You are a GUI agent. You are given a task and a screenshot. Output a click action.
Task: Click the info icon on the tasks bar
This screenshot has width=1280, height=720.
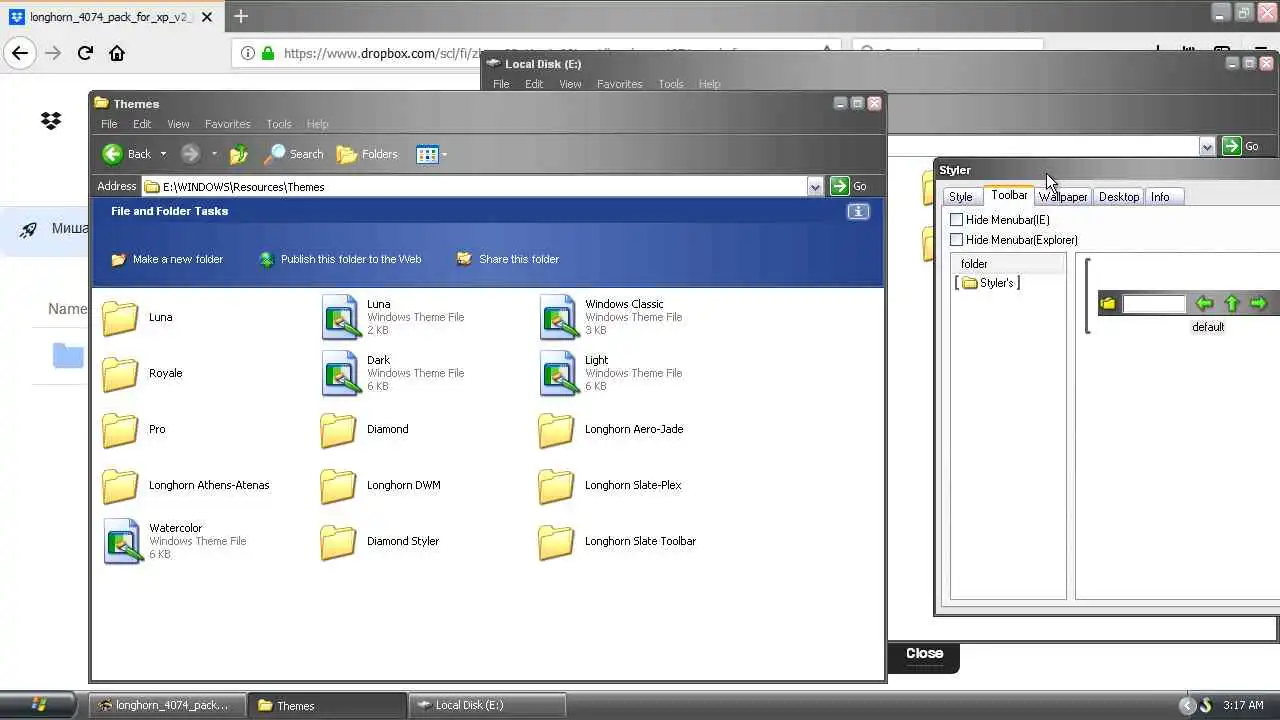tap(858, 211)
